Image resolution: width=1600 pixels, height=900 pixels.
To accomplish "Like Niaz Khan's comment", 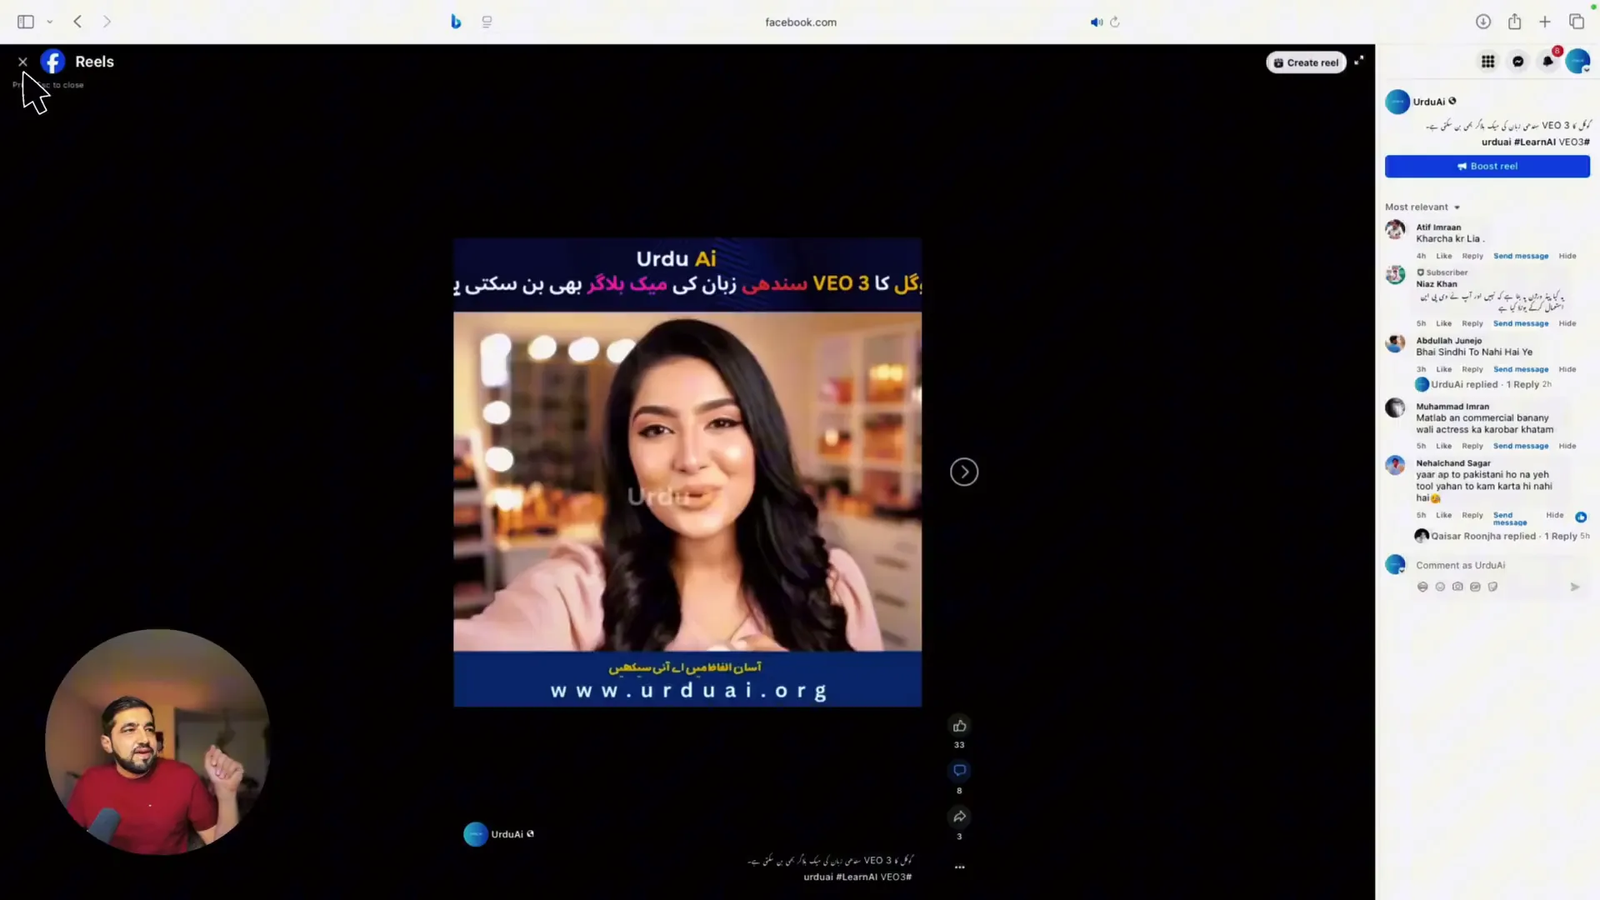I will tap(1444, 323).
